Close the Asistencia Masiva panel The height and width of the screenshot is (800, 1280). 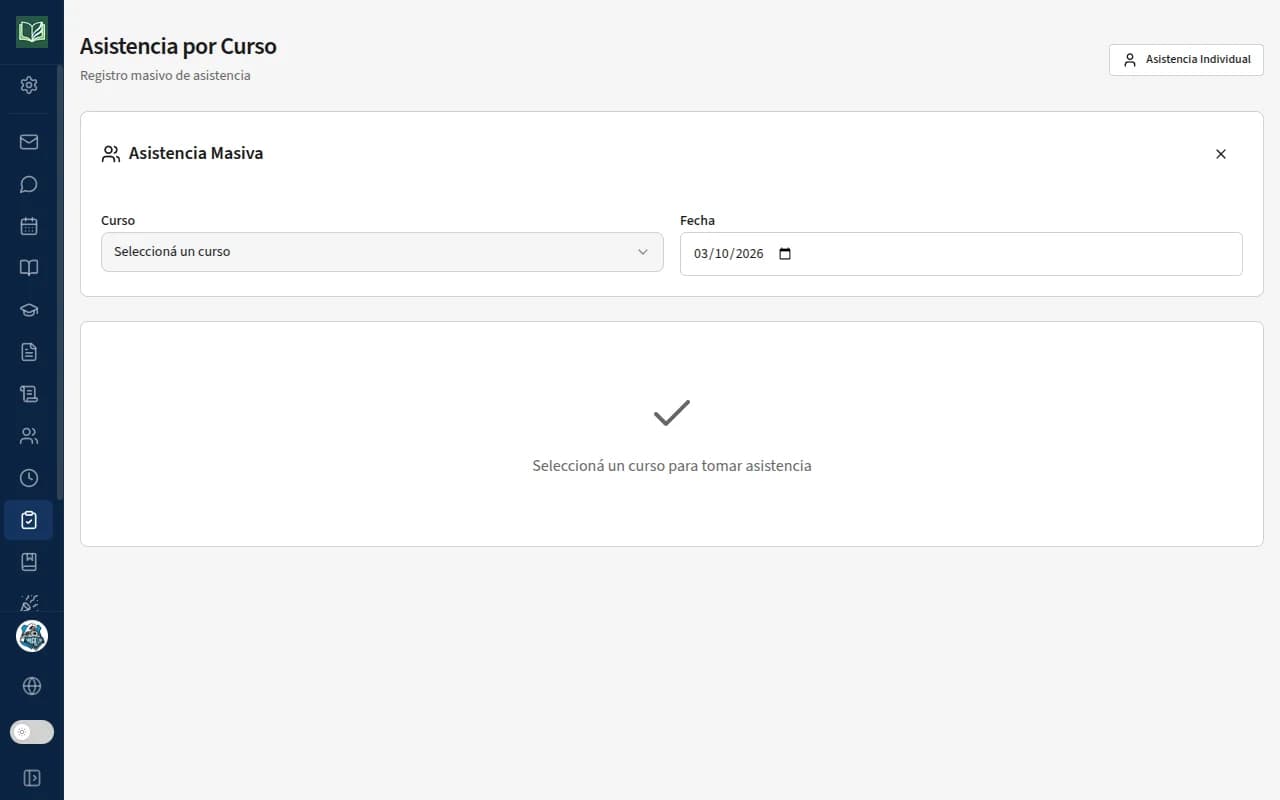pyautogui.click(x=1221, y=154)
